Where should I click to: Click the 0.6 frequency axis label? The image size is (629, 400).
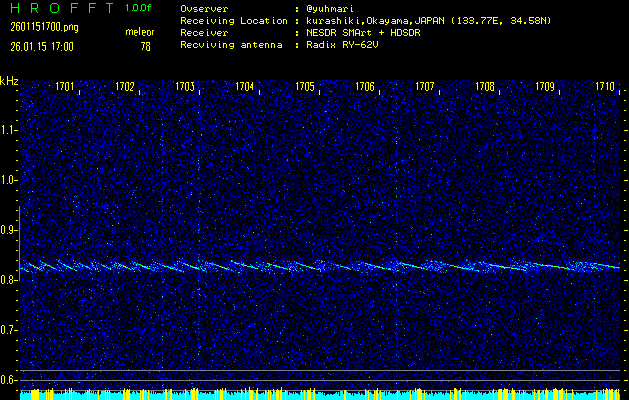(9, 379)
